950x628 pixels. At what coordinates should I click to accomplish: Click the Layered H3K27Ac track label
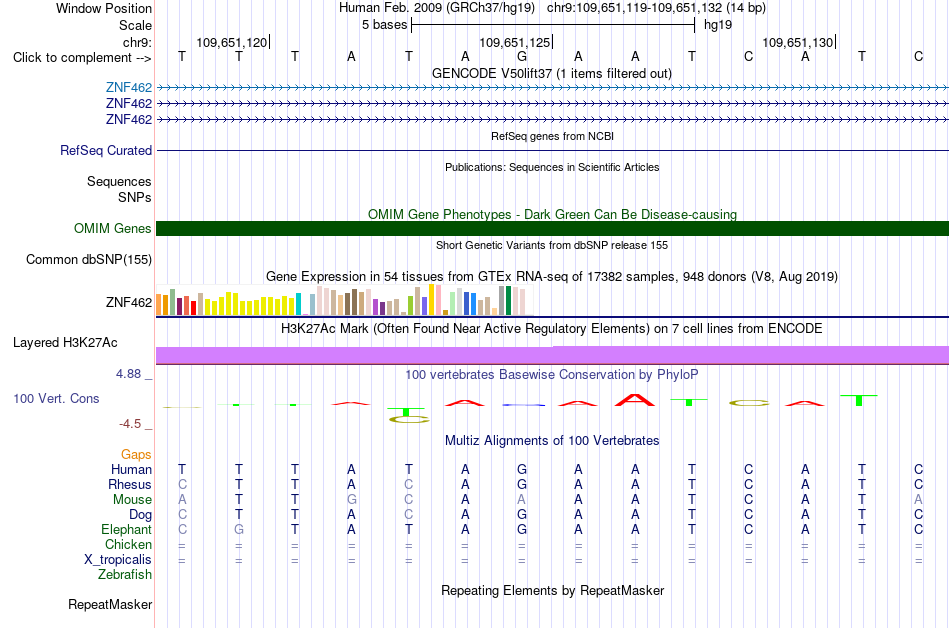[x=65, y=343]
